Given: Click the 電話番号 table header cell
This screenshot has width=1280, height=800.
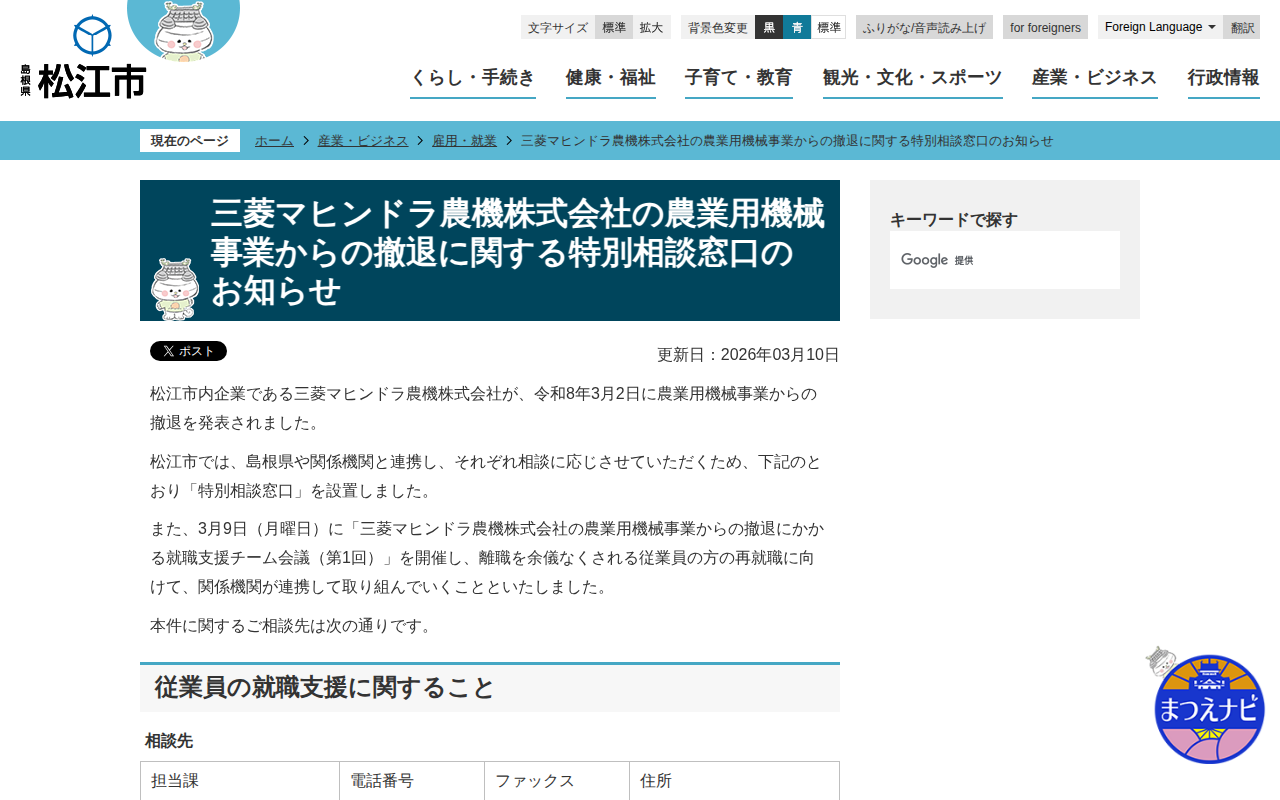Looking at the screenshot, I should click(x=412, y=781).
